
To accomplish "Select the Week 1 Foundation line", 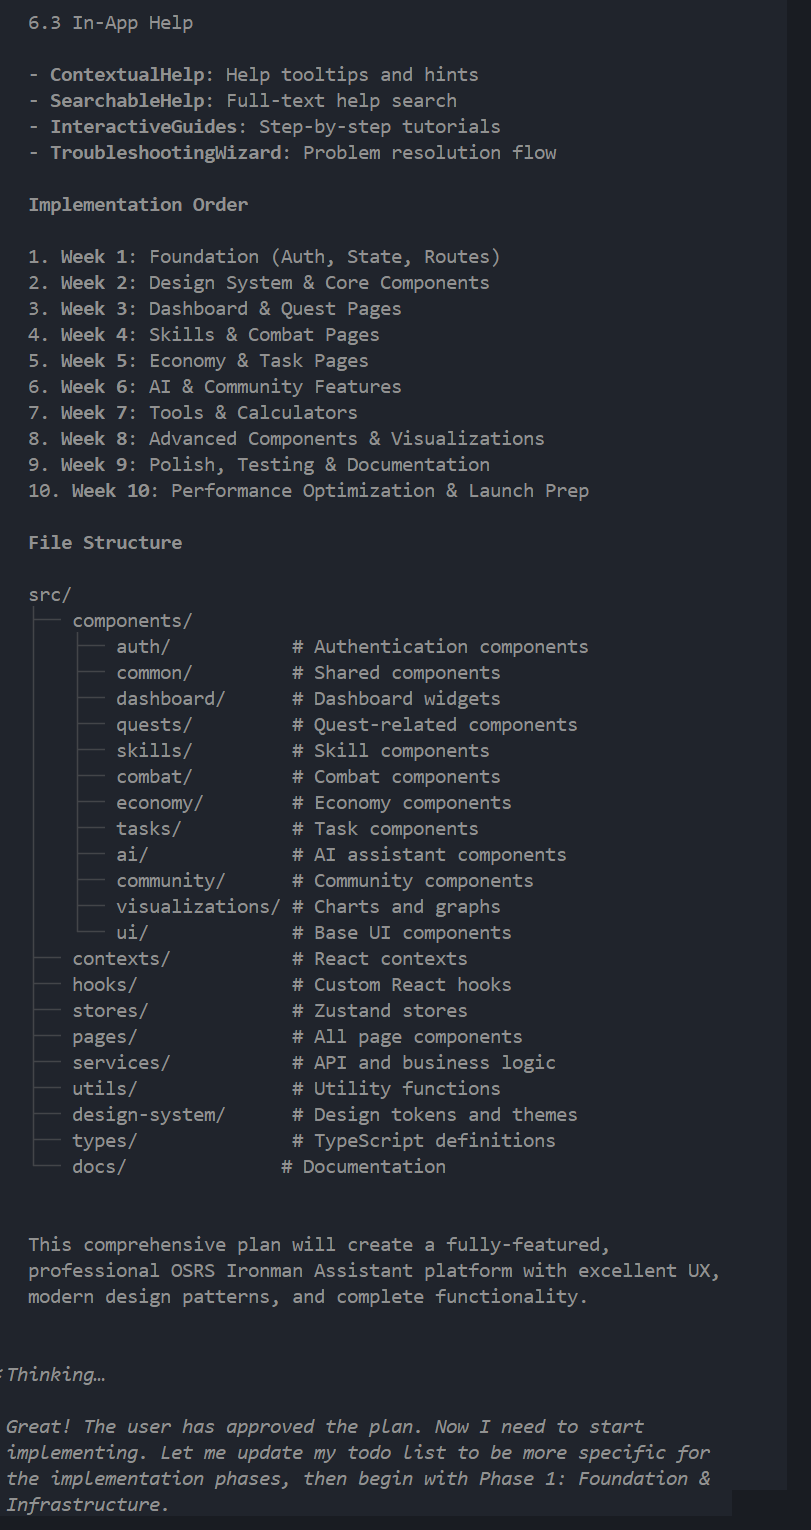I will (x=264, y=256).
